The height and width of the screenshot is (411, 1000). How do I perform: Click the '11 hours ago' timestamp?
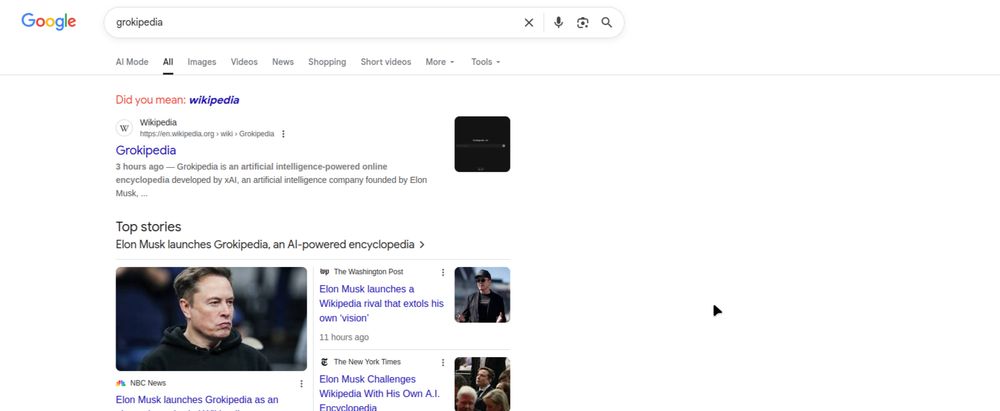tap(344, 337)
